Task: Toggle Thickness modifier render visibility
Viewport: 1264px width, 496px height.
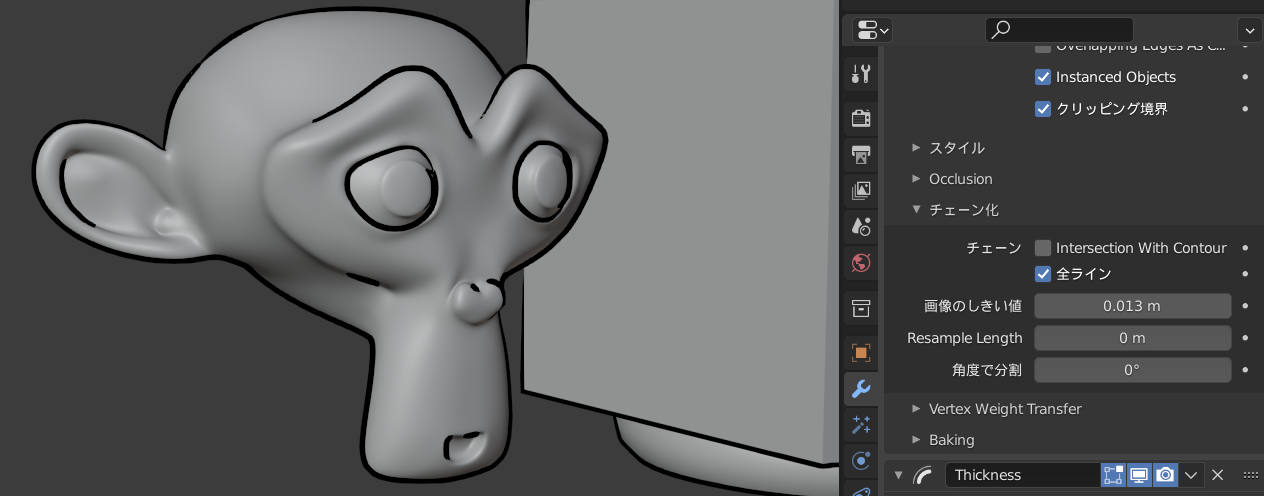Action: click(1165, 475)
